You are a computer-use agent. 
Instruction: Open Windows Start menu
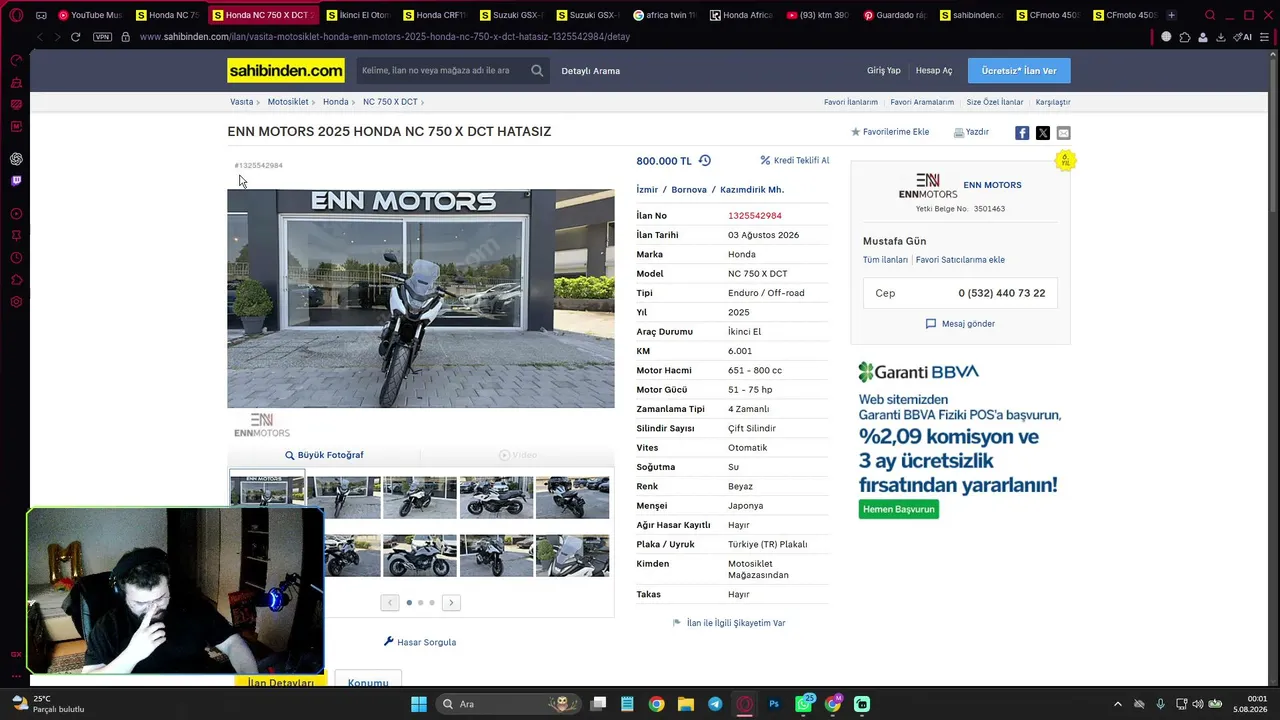419,704
